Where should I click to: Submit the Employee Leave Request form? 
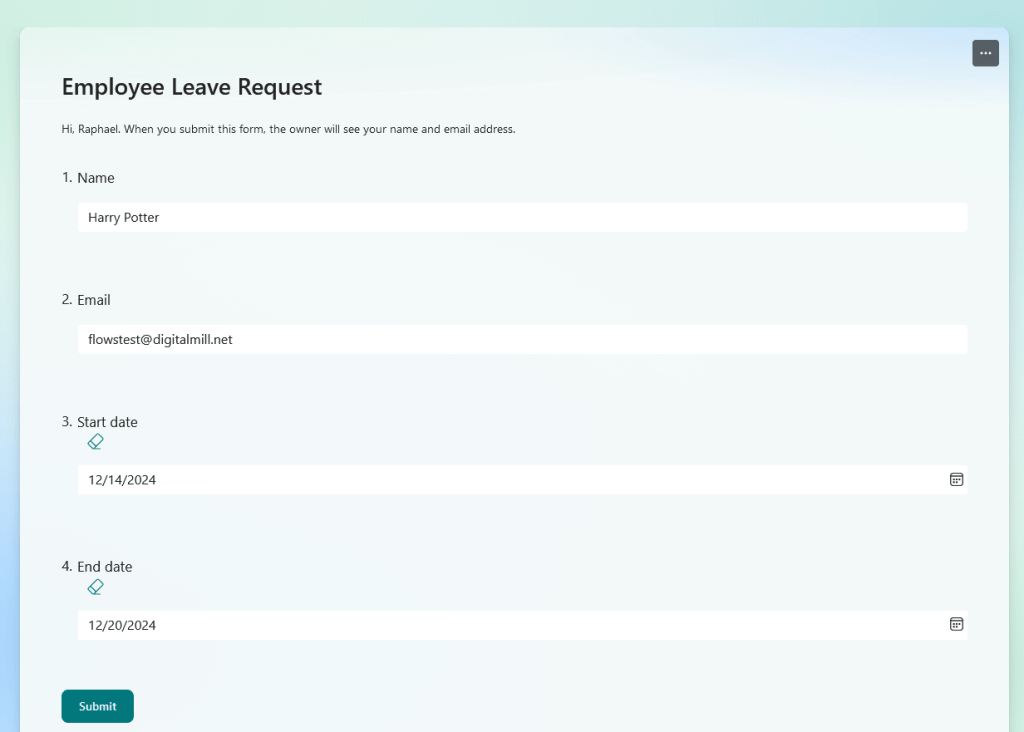click(x=97, y=706)
